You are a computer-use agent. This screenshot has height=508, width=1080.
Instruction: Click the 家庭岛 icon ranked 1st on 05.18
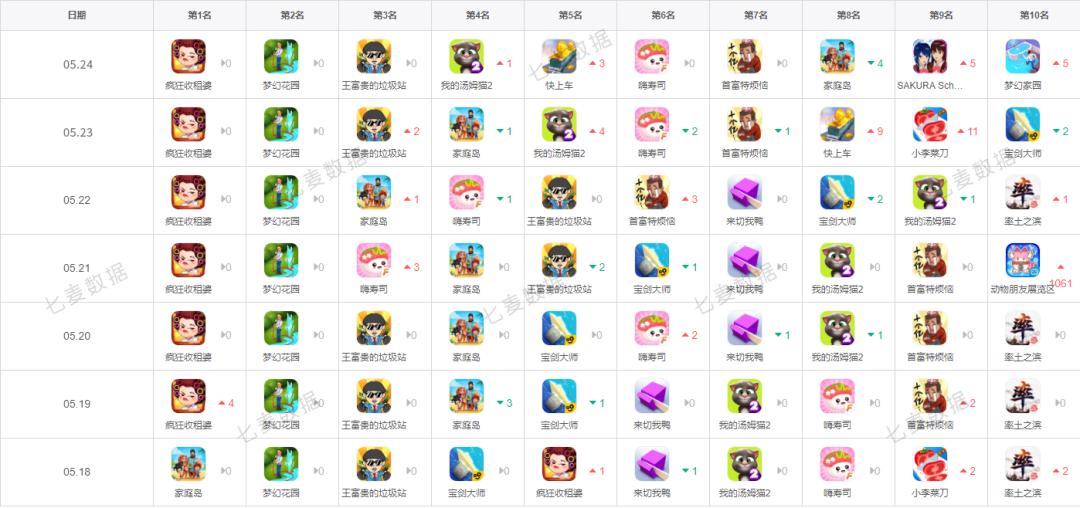tap(189, 464)
